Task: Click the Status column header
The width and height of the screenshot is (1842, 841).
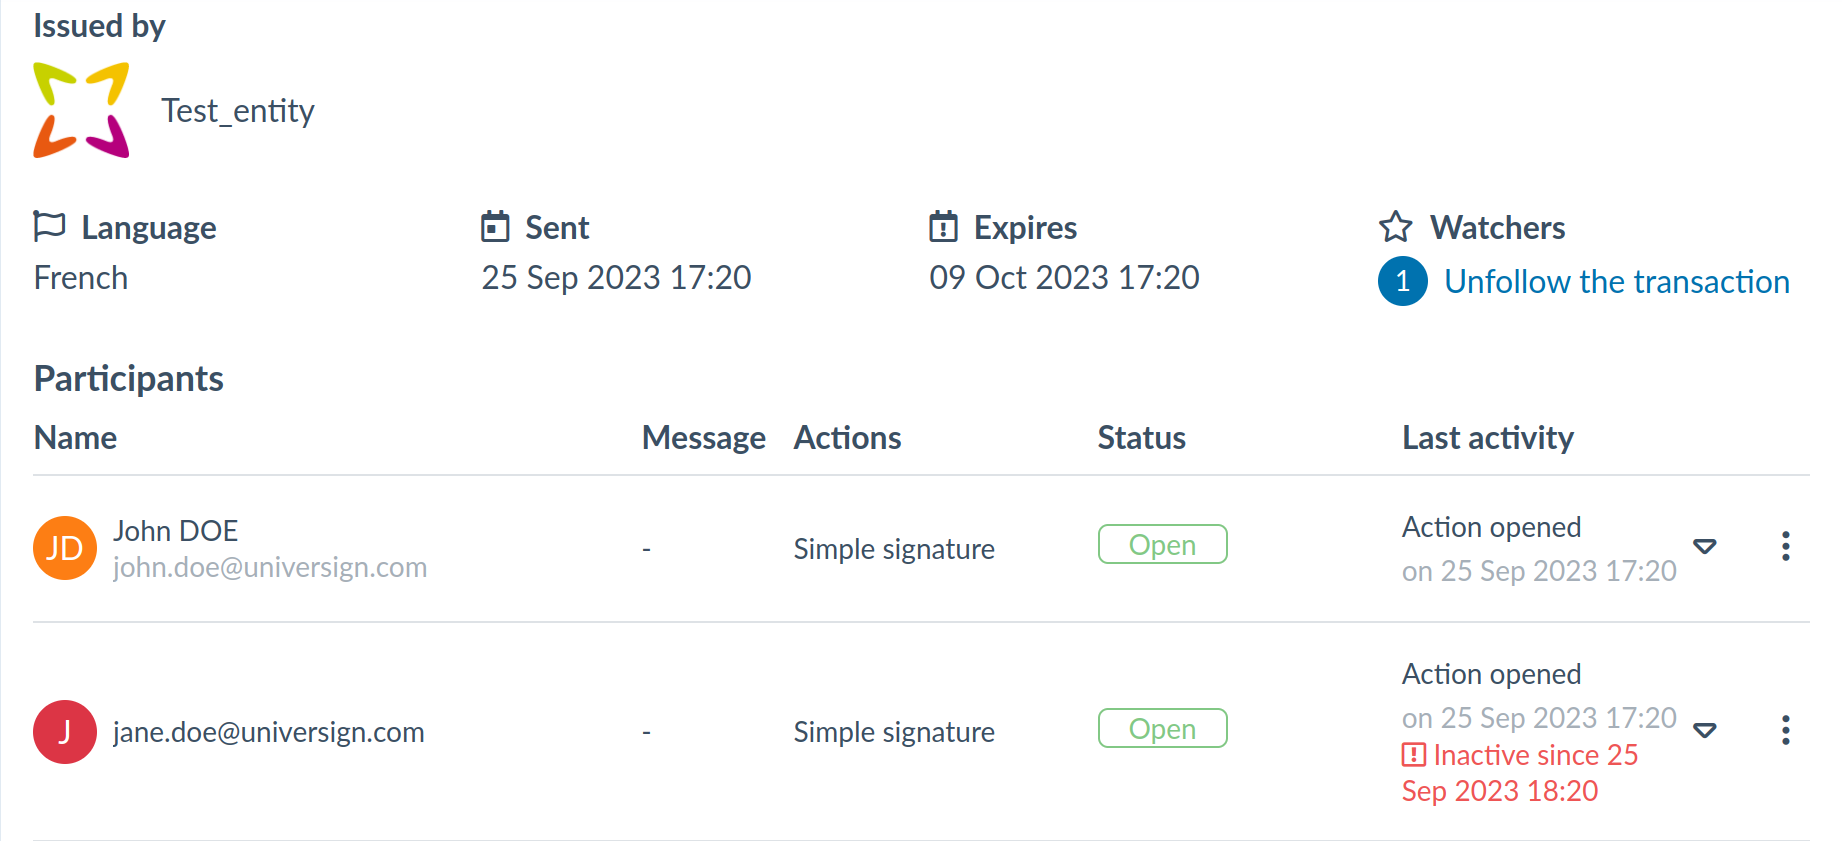Action: (x=1141, y=438)
